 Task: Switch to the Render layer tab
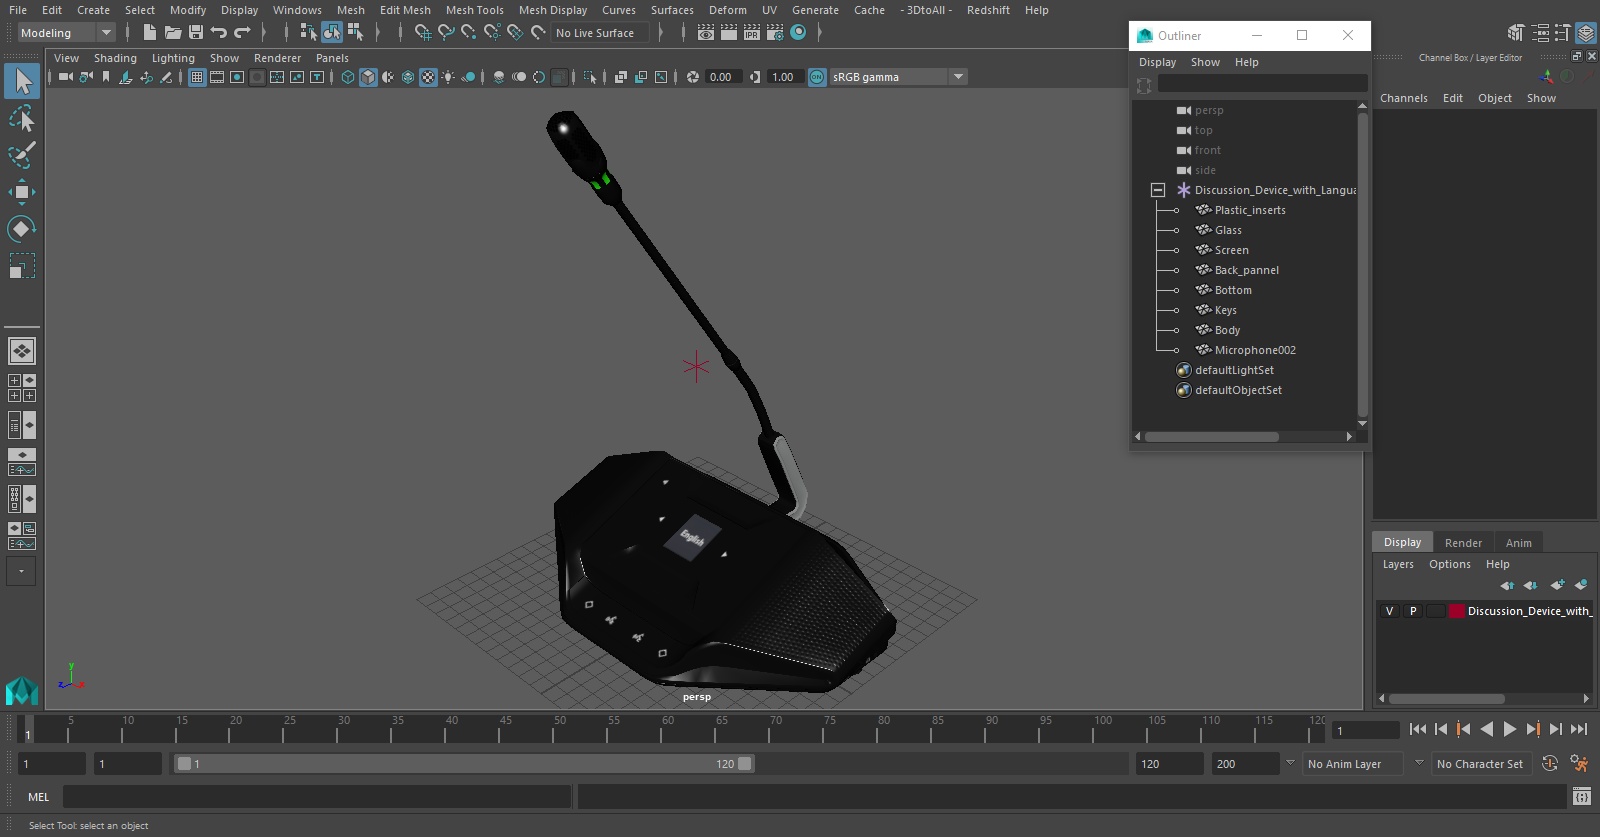(x=1463, y=543)
